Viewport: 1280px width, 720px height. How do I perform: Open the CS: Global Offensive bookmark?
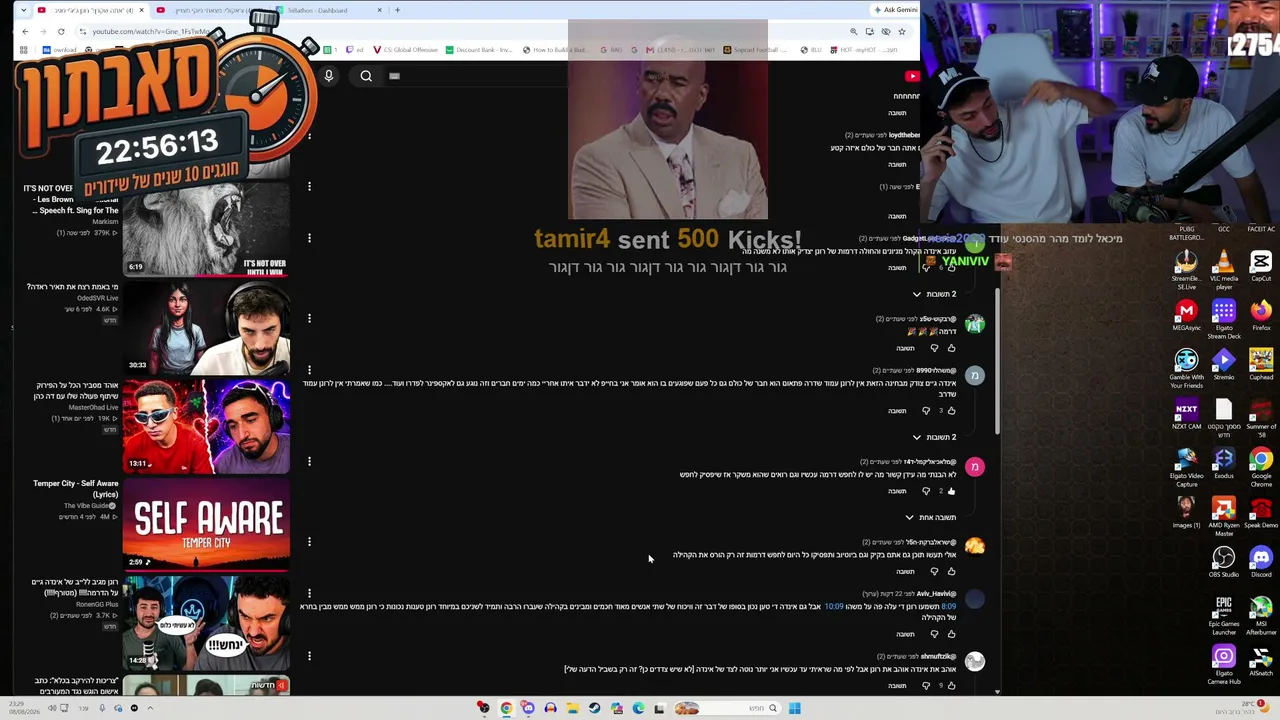(x=405, y=50)
